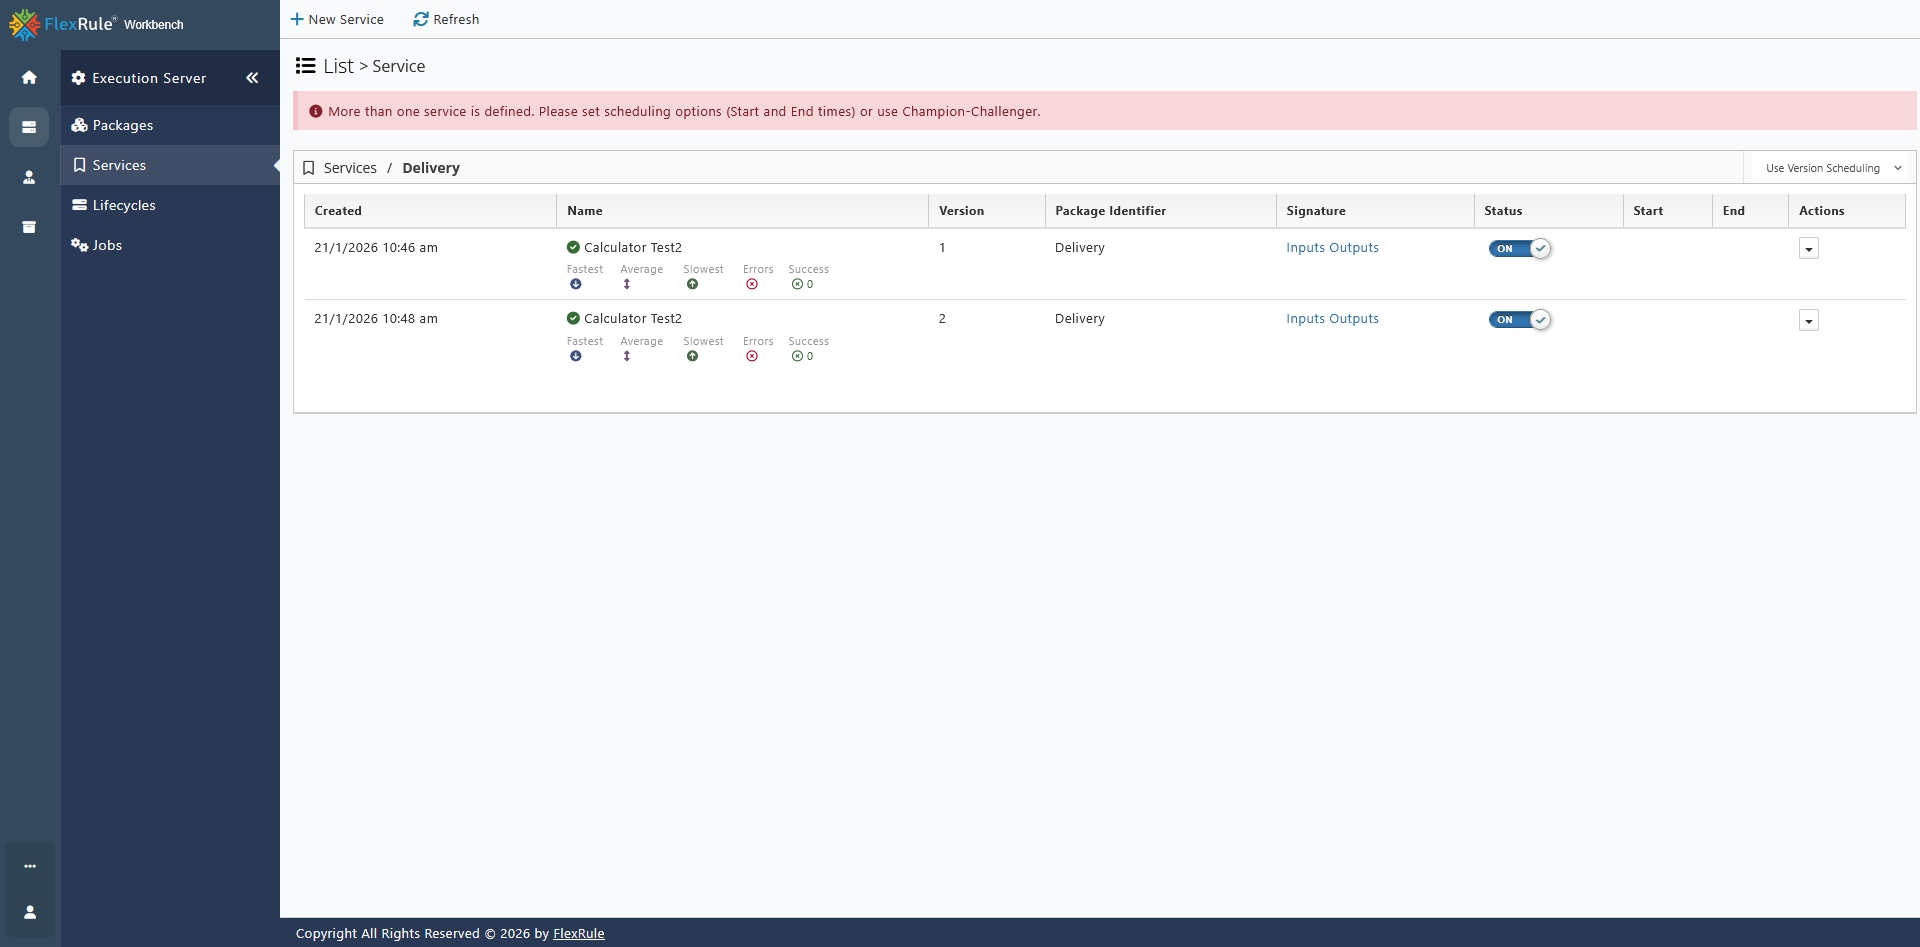
Task: Open the profile icon at the bottom of the left rail
Action: click(x=30, y=912)
